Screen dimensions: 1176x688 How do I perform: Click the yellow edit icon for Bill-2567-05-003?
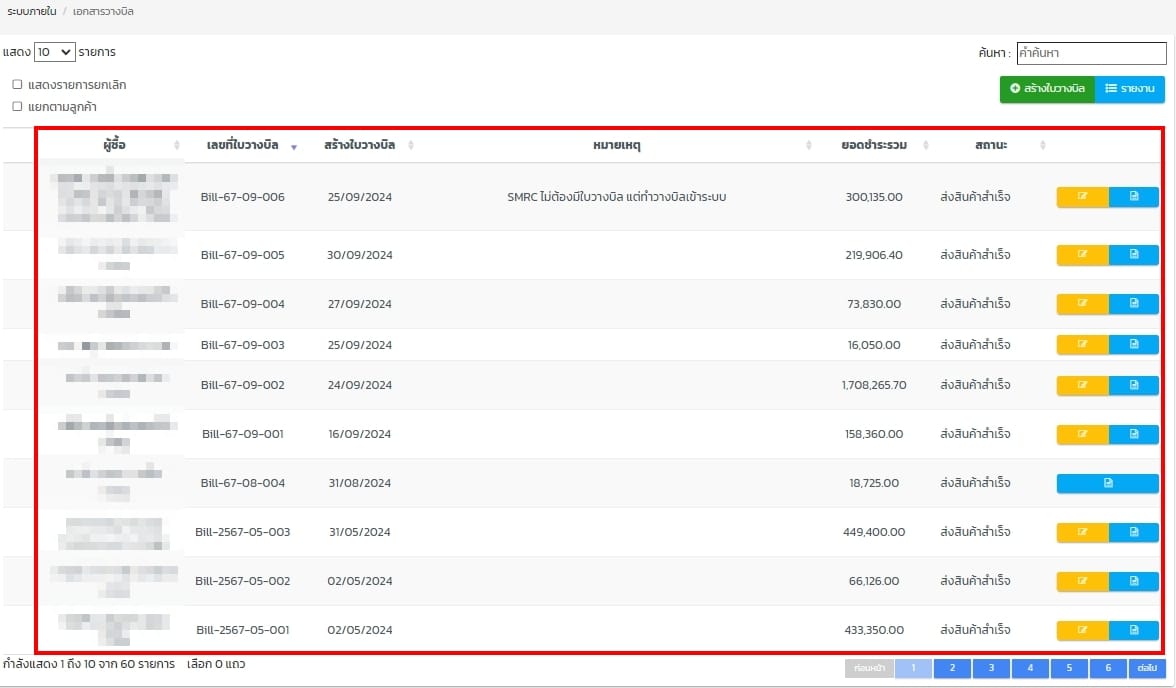click(x=1082, y=532)
